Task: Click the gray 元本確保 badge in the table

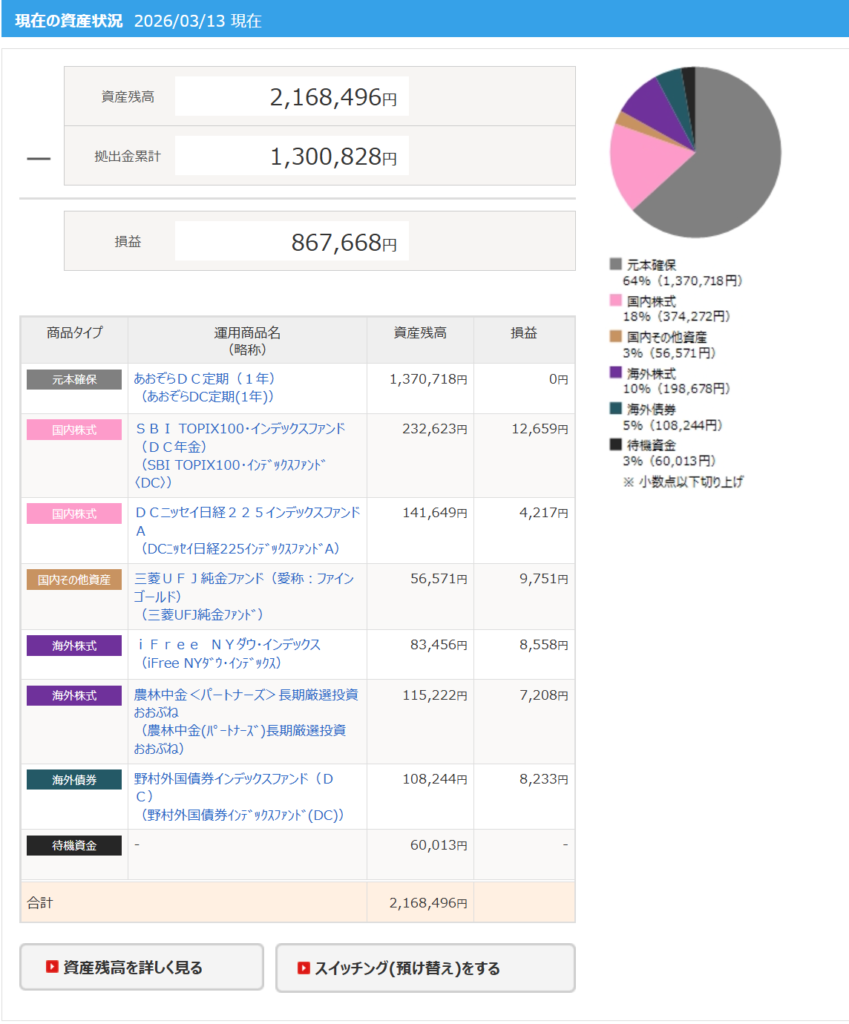Action: (x=74, y=380)
